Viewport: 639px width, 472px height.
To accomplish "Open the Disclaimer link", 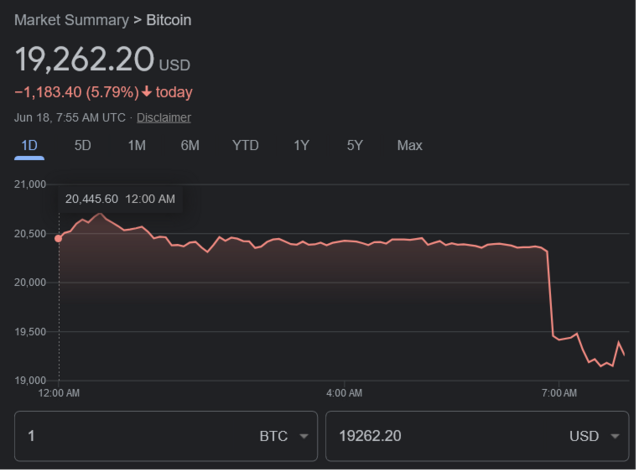I will pos(164,118).
